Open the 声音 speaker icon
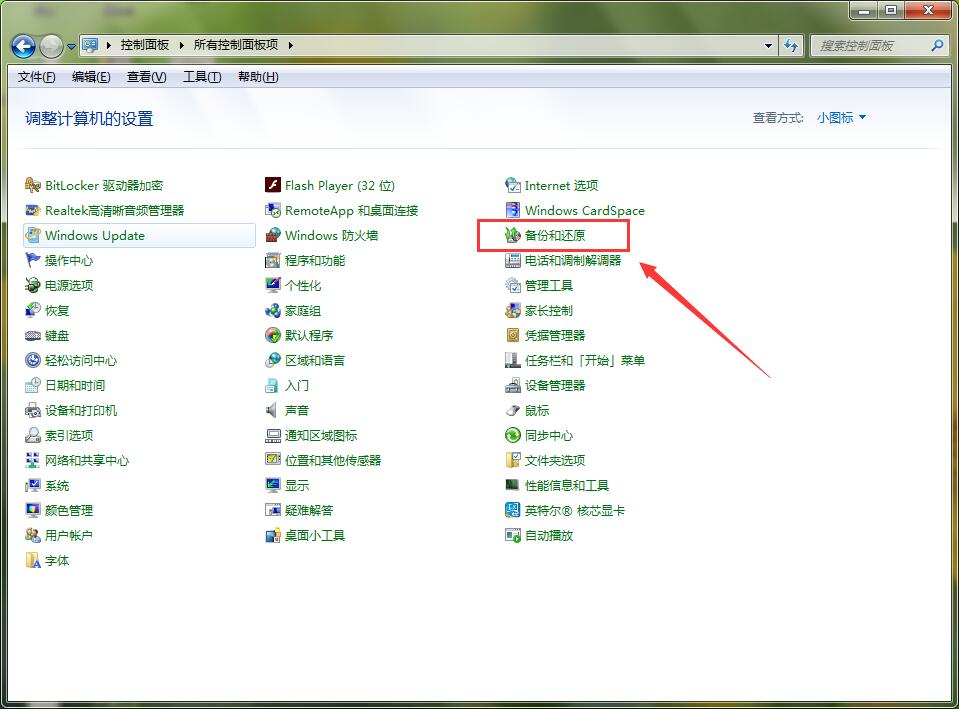The image size is (959, 709). tap(272, 410)
